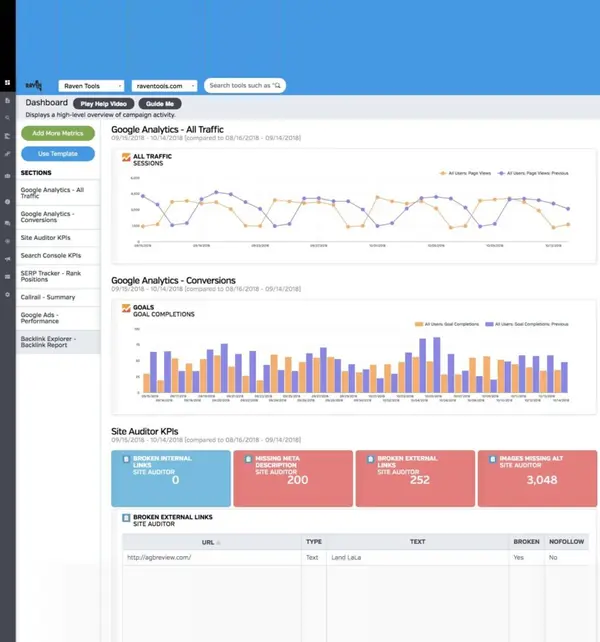Open the chat bubbles icon in sidebar
Image resolution: width=600 pixels, height=642 pixels.
[7, 224]
